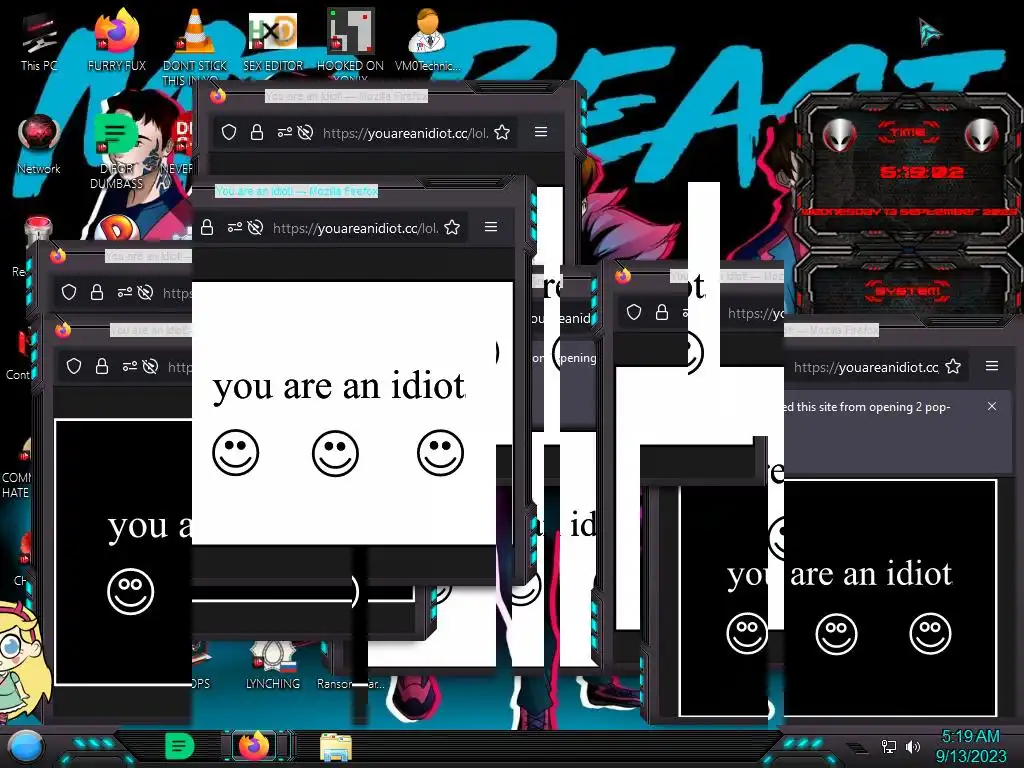Click the left smiley on the white page
This screenshot has width=1024, height=768.
[236, 453]
